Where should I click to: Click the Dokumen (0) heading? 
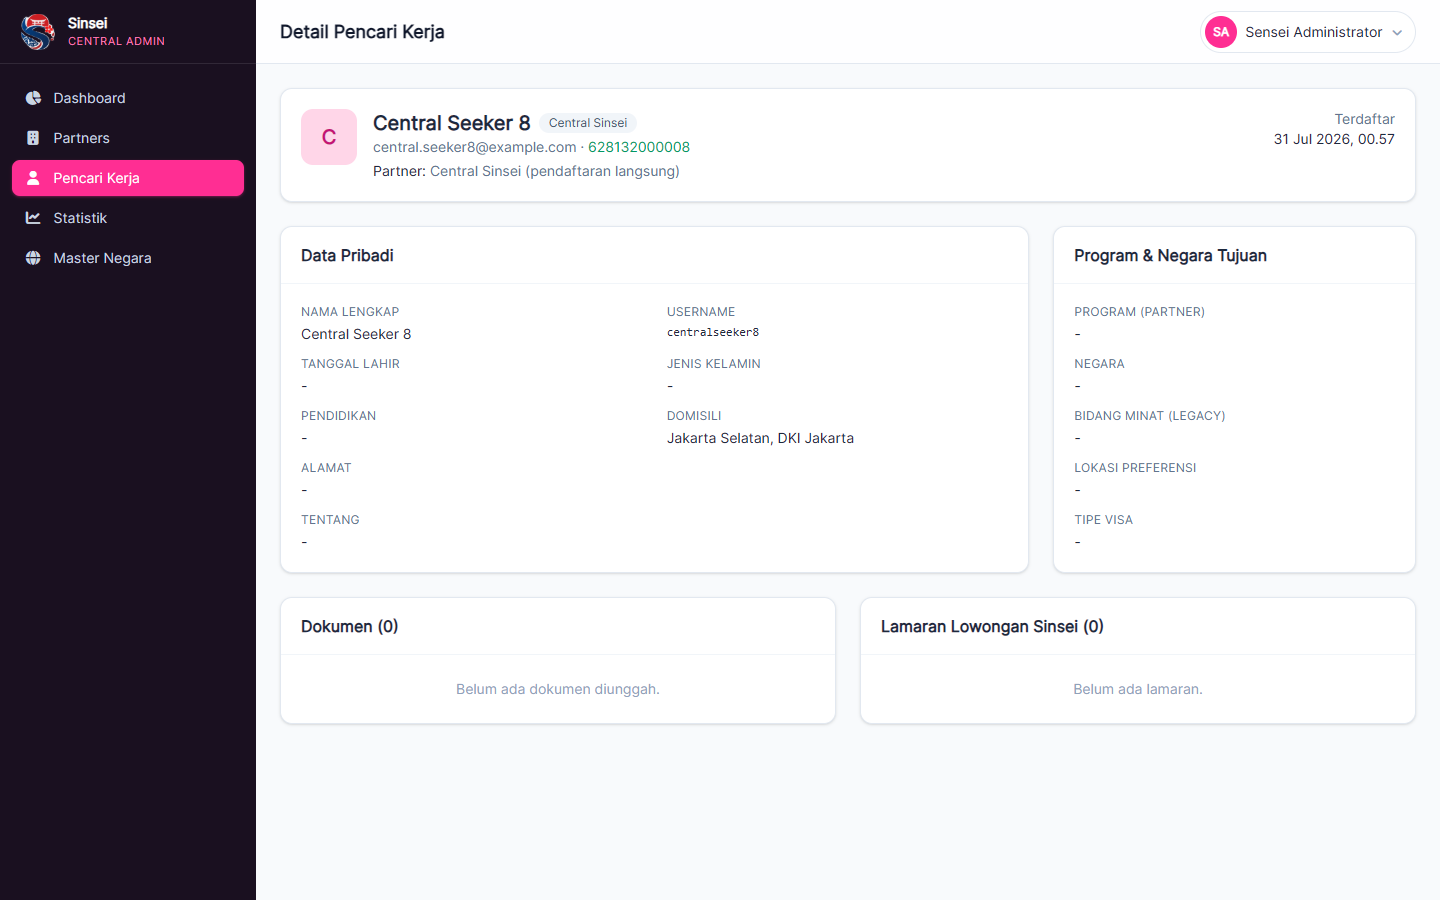350,627
